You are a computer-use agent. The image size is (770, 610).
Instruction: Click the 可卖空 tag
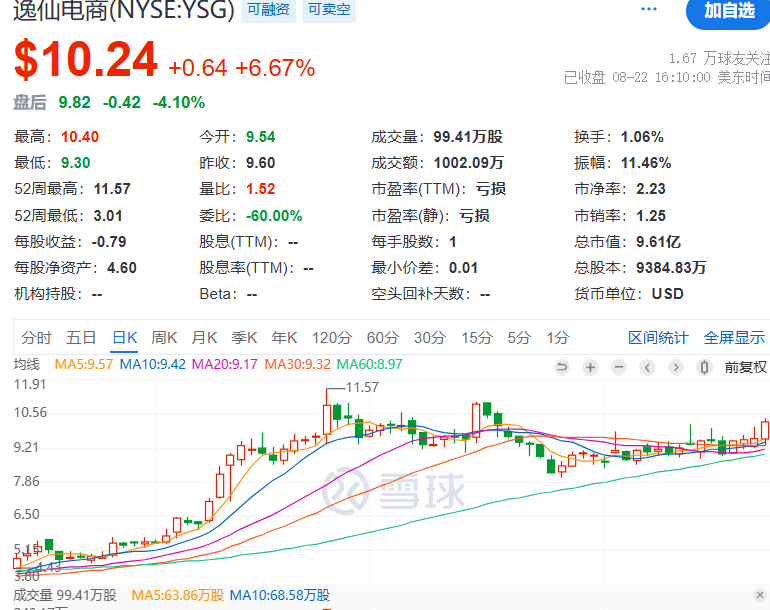pyautogui.click(x=329, y=10)
